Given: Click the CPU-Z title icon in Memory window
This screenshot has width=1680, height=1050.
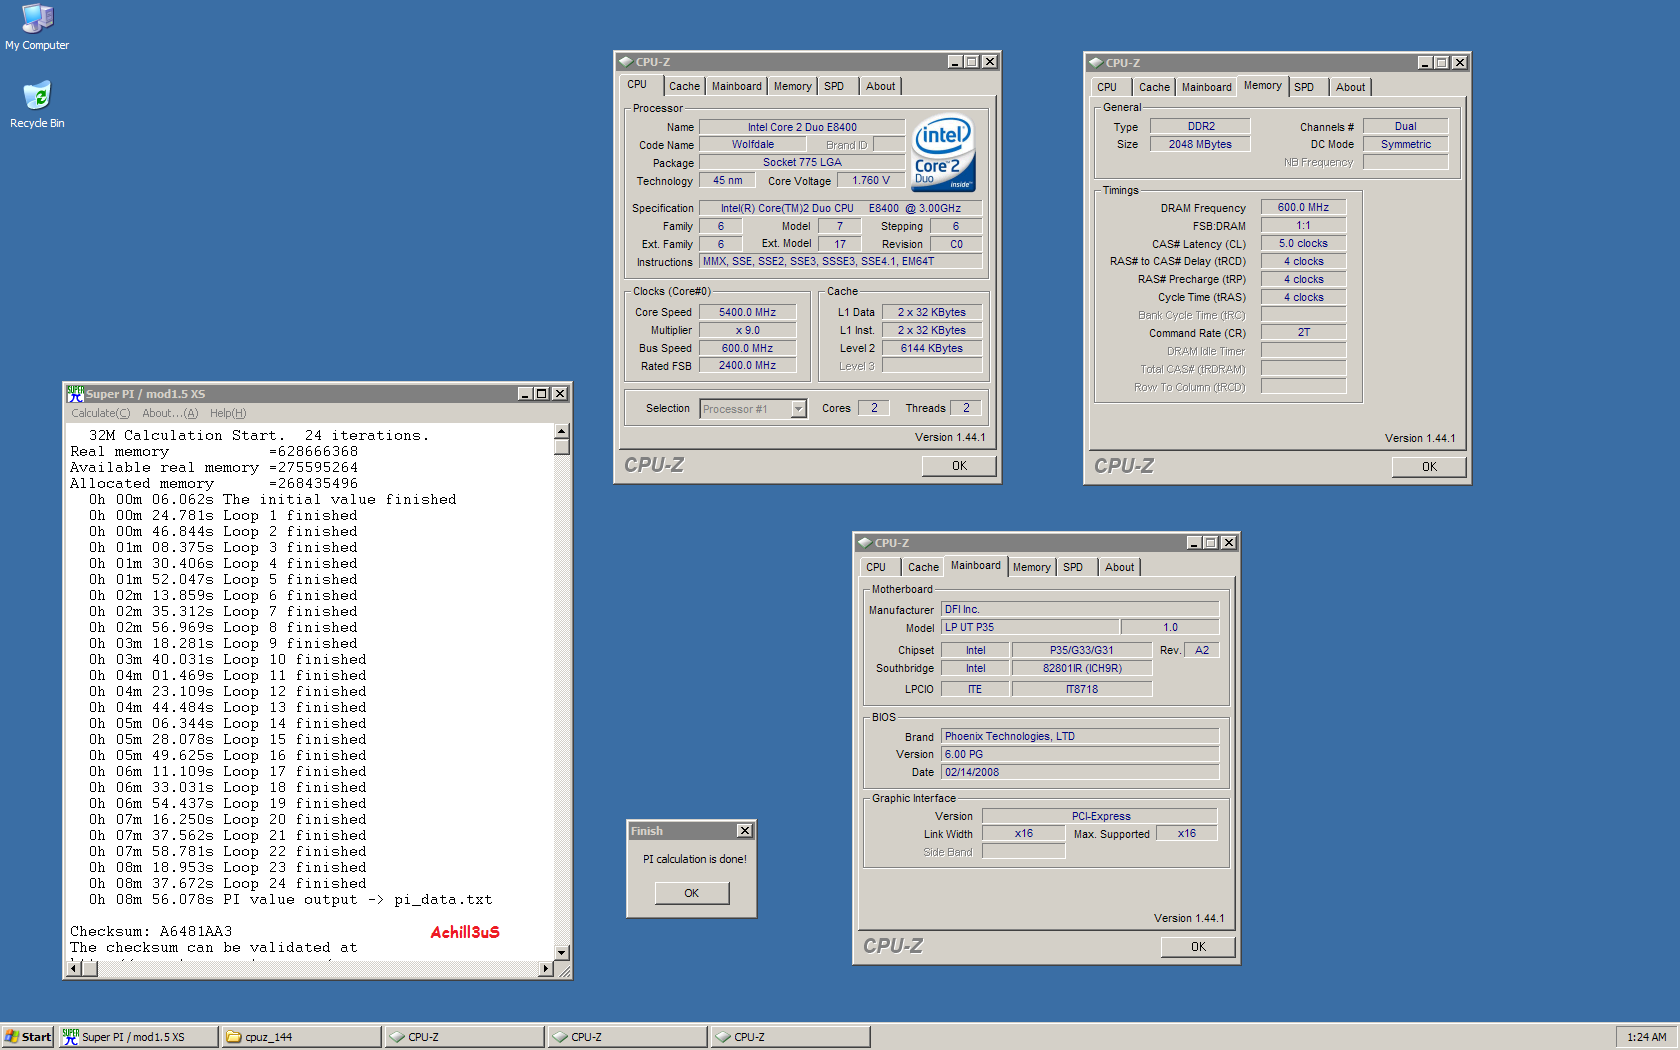Looking at the screenshot, I should tap(1096, 63).
